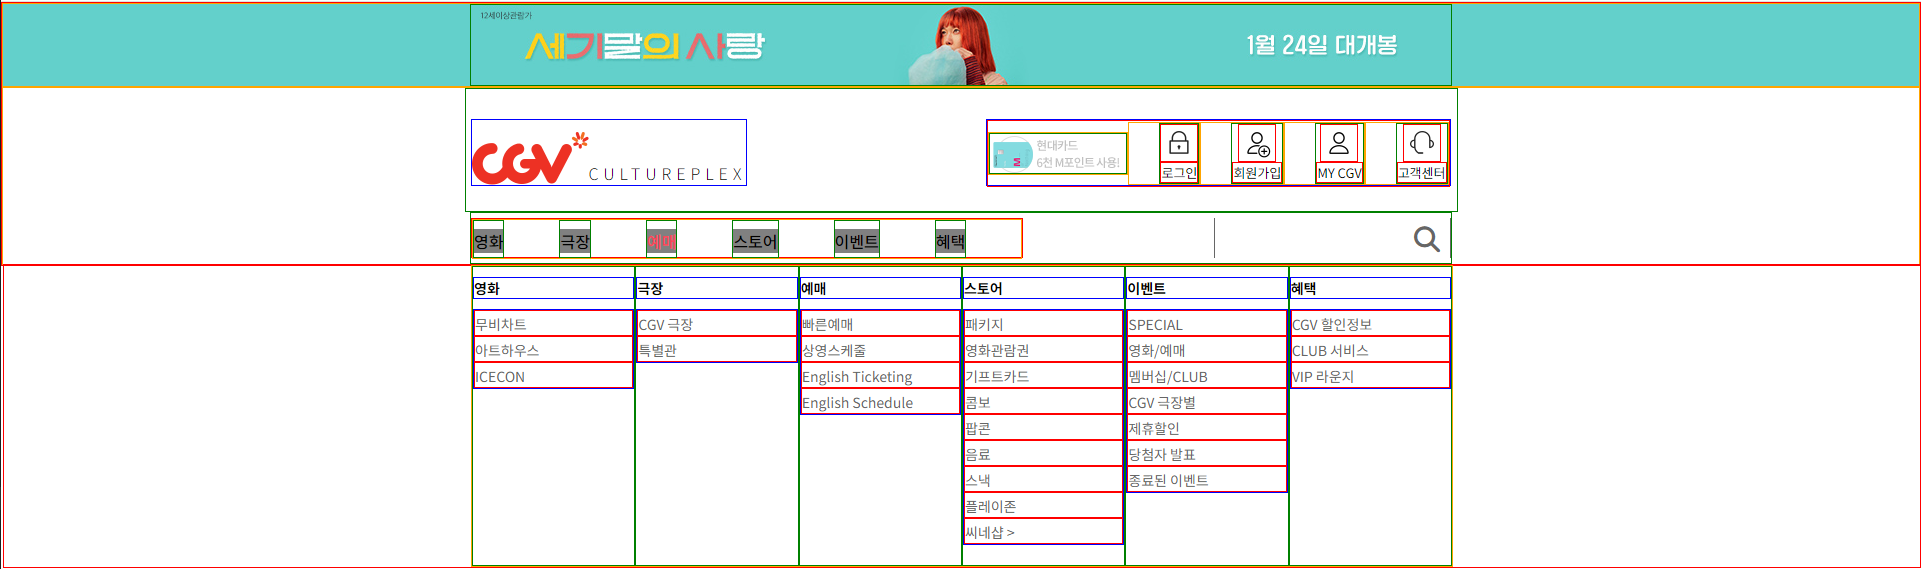Open the 혜택 submenu column header
This screenshot has width=1921, height=569.
[1370, 288]
